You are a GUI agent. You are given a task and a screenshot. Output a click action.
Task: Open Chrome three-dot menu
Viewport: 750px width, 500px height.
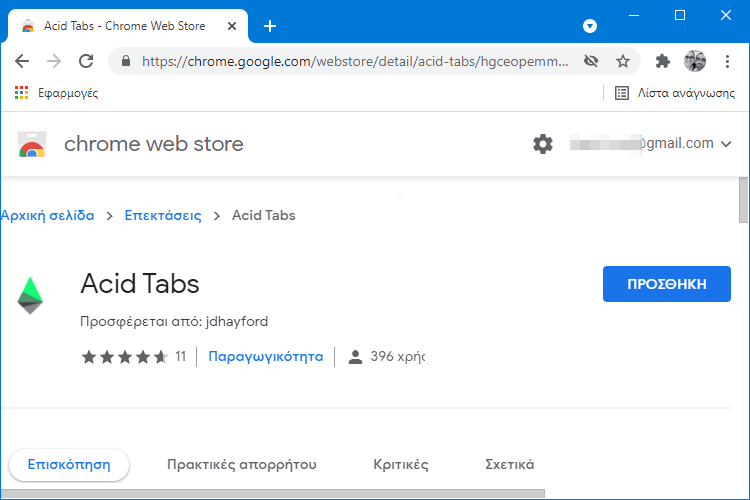[x=727, y=61]
